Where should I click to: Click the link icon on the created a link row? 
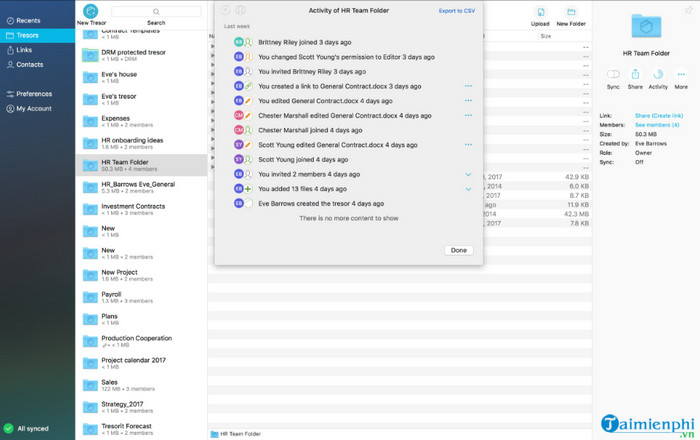coord(248,86)
